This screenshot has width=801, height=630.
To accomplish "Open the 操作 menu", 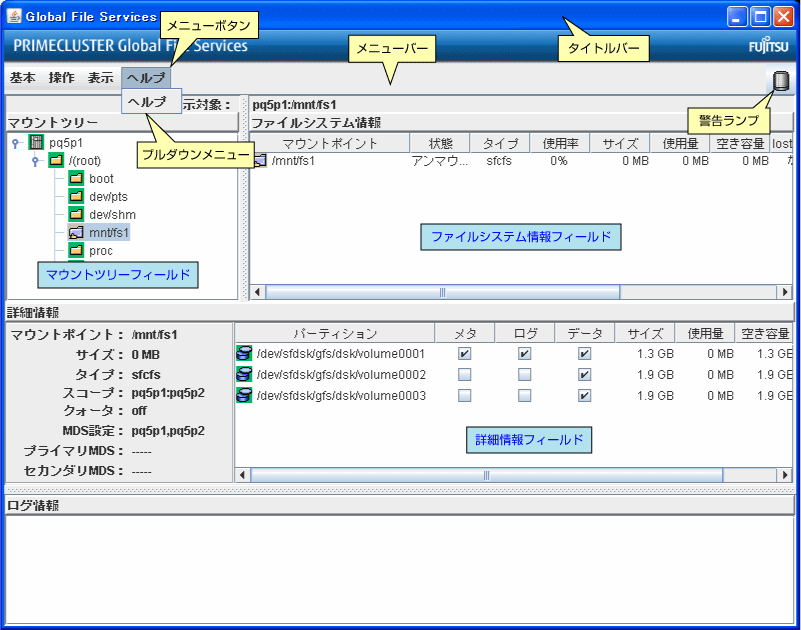I will tap(61, 78).
